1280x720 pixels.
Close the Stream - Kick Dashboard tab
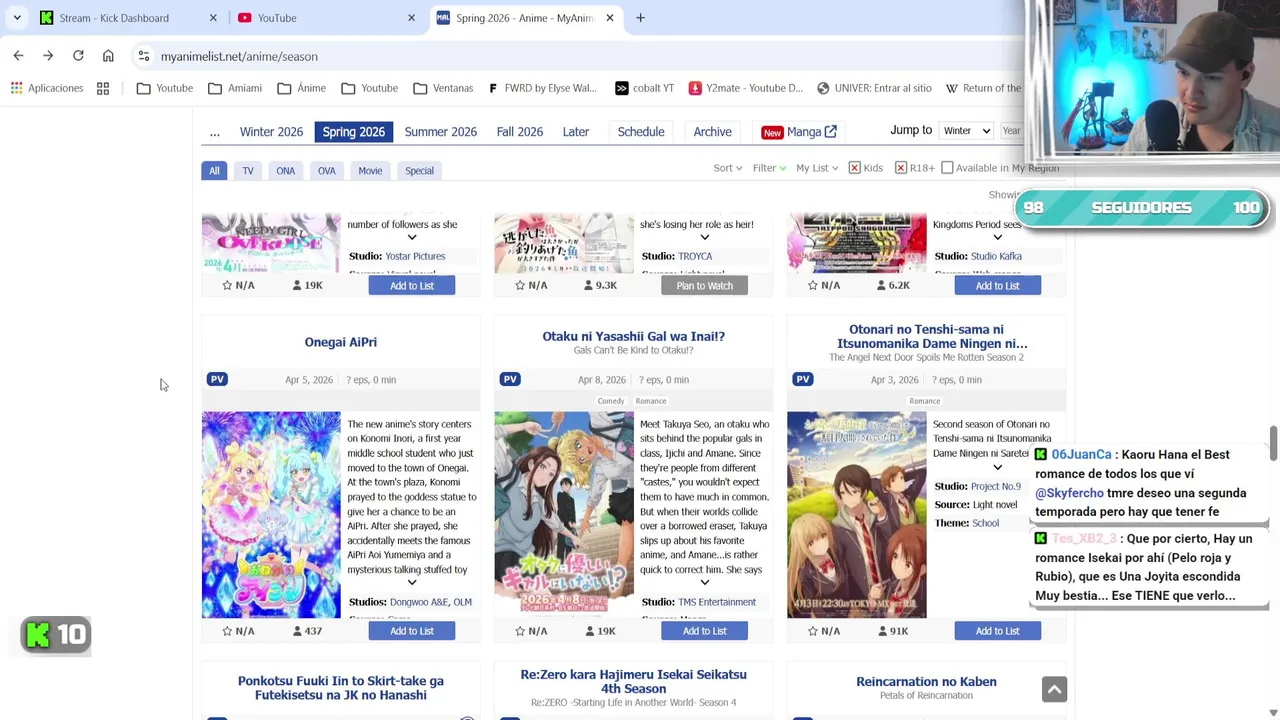(x=213, y=18)
